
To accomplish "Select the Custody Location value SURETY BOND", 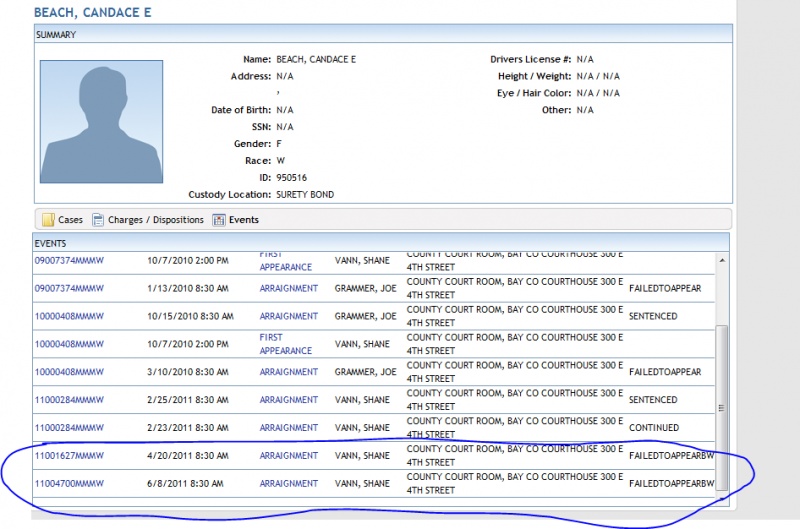I will tap(305, 194).
